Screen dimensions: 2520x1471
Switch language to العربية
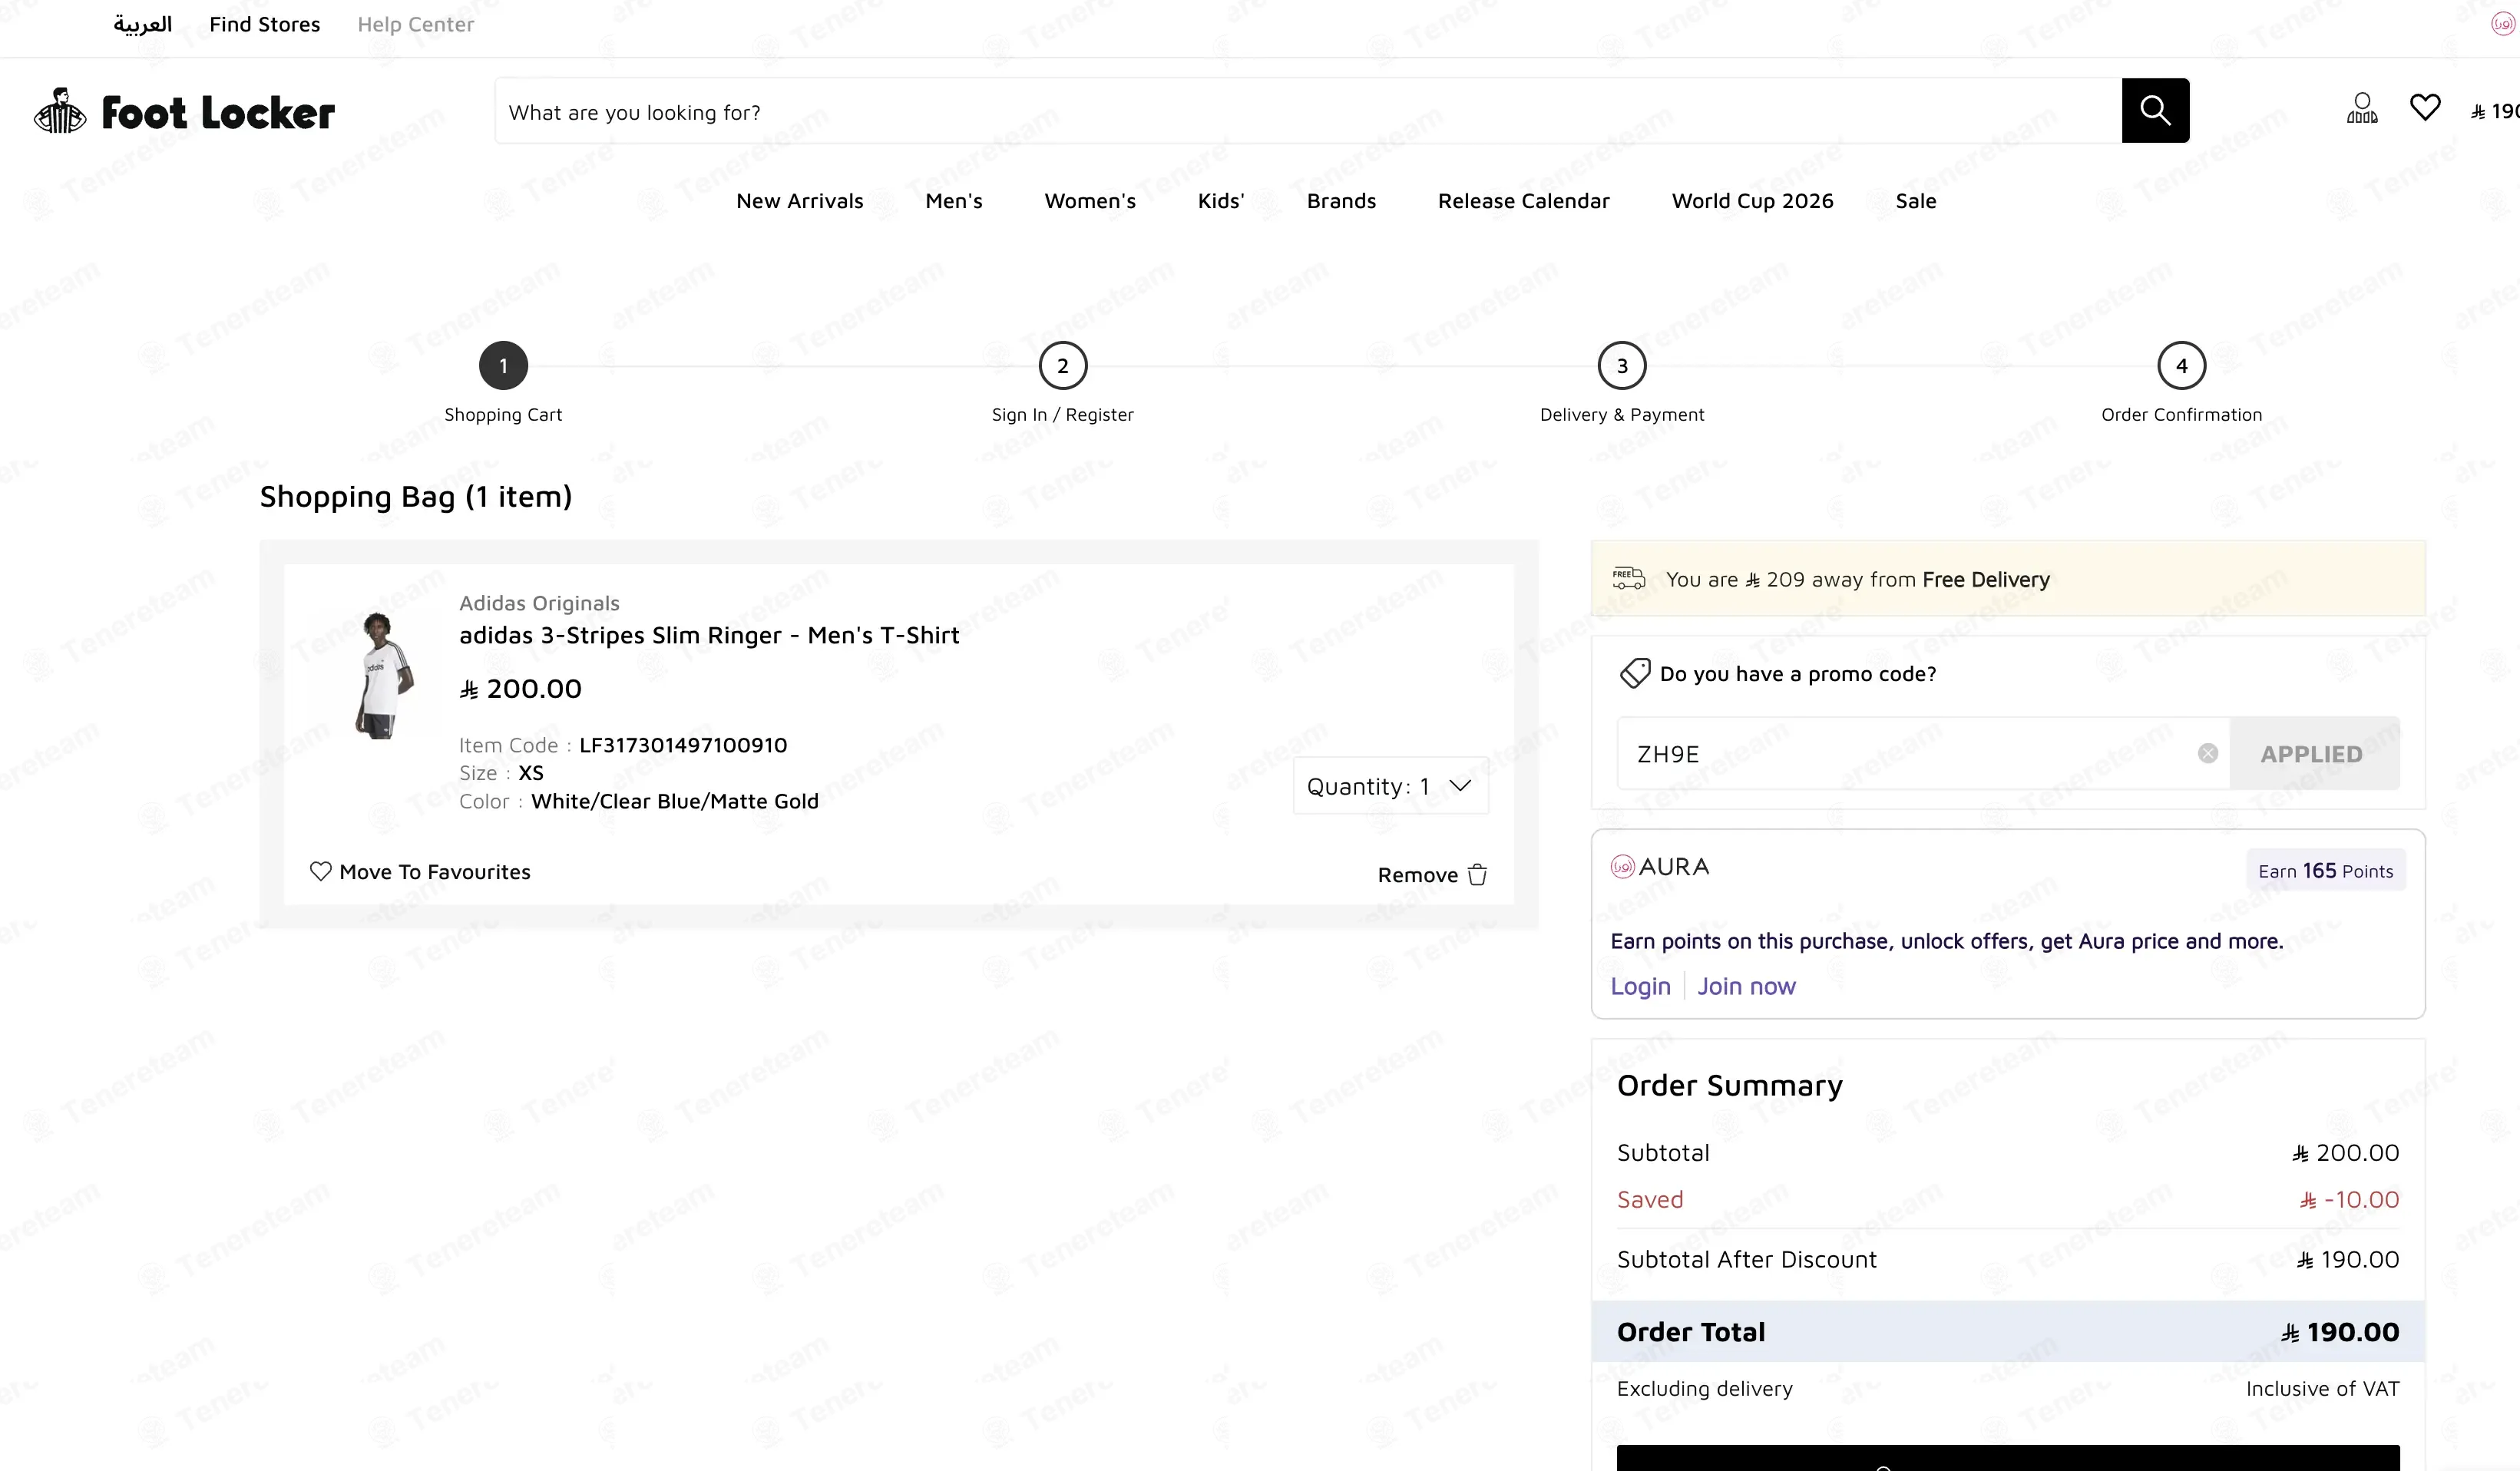pos(142,24)
